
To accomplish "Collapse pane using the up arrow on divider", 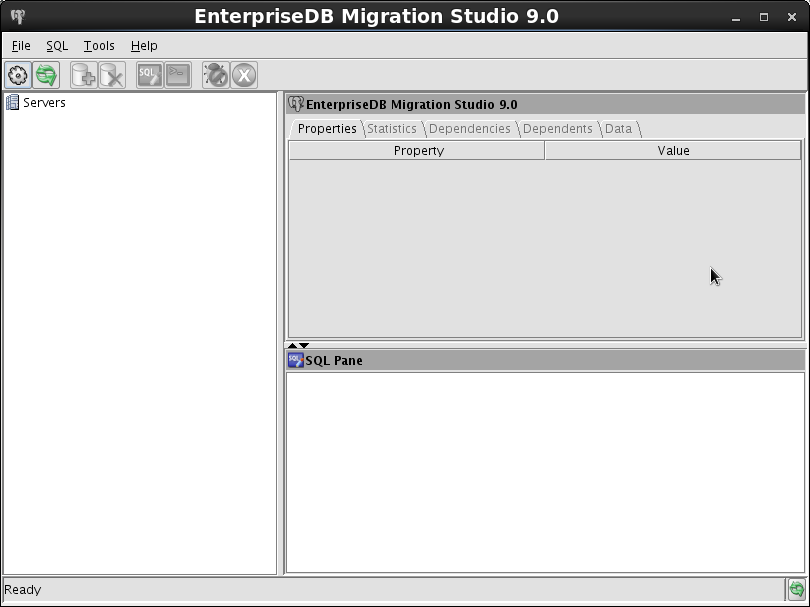I will (x=292, y=345).
